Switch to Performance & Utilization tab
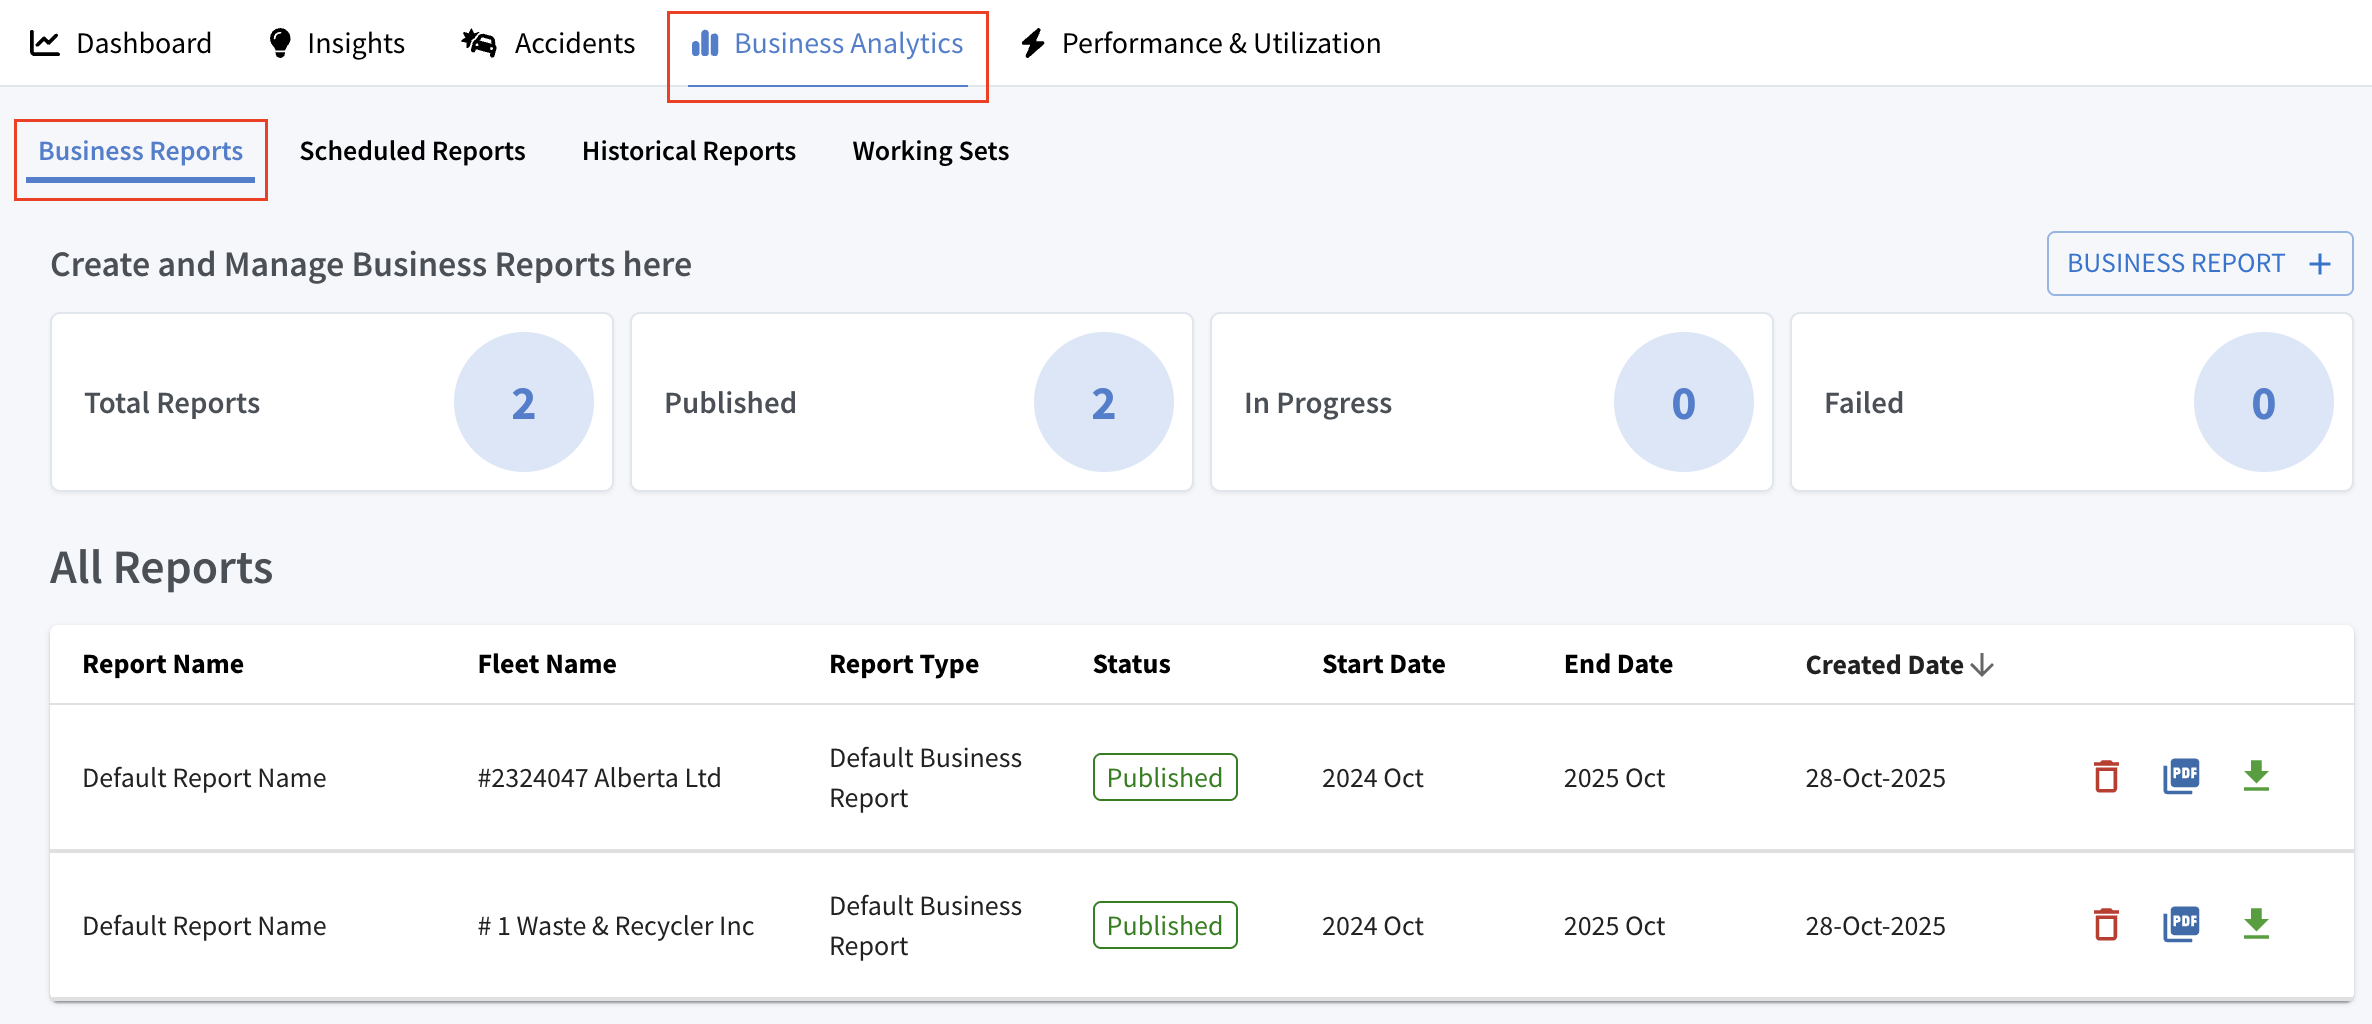Image resolution: width=2372 pixels, height=1024 pixels. click(x=1201, y=43)
